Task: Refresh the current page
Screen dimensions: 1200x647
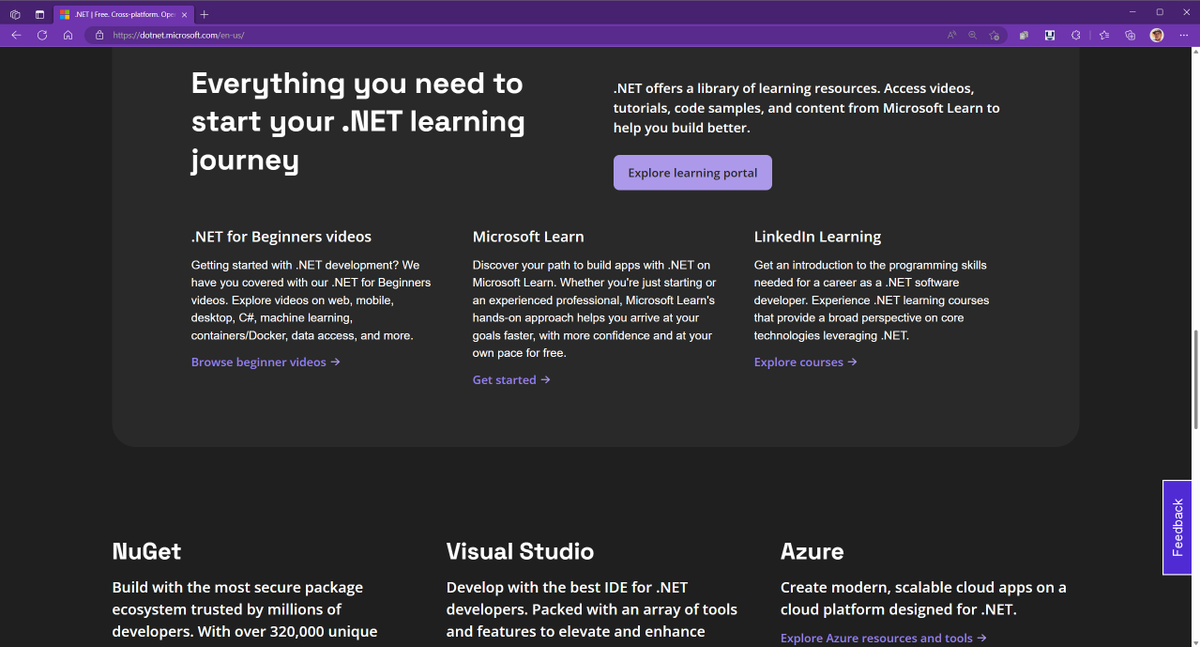Action: pyautogui.click(x=42, y=35)
